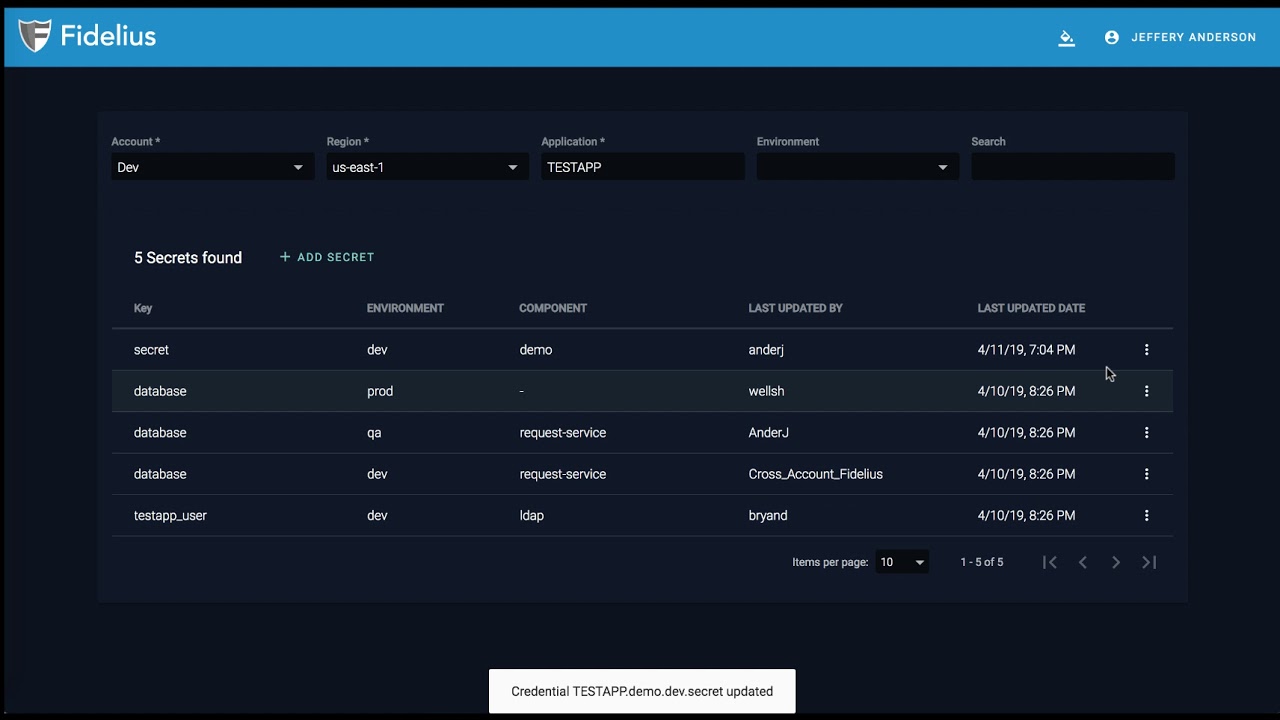Go to the first page of secrets

[1050, 562]
